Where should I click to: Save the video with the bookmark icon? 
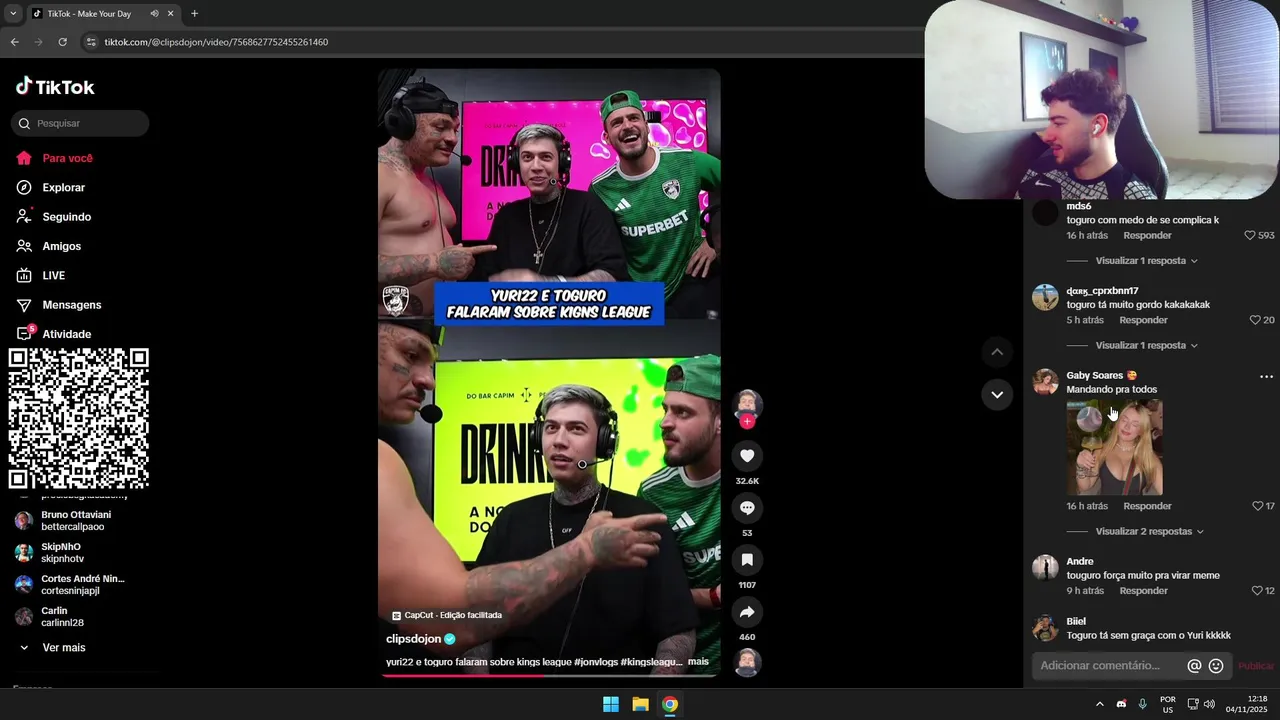(x=747, y=560)
